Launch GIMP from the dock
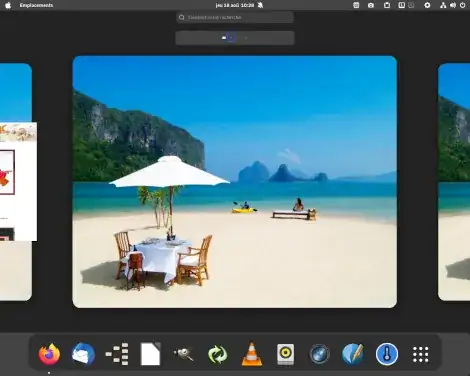Image resolution: width=470 pixels, height=376 pixels. [184, 354]
